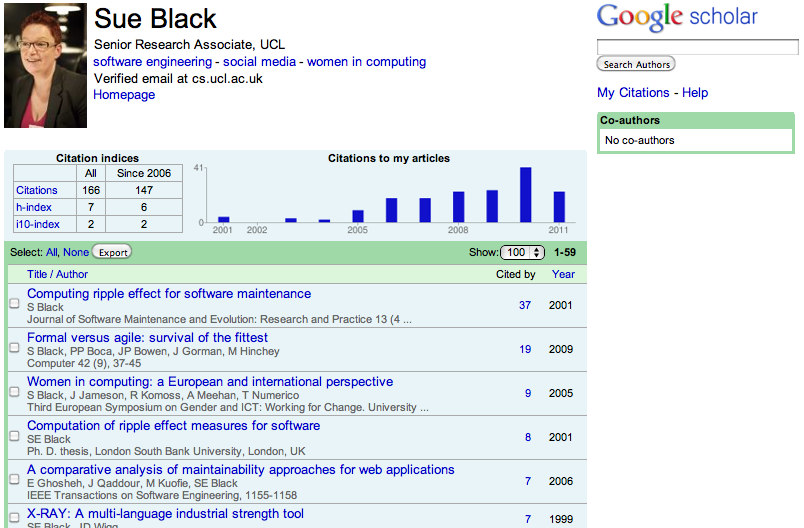Image resolution: width=804 pixels, height=528 pixels.
Task: Sort by the Title / Author header
Action: [57, 274]
